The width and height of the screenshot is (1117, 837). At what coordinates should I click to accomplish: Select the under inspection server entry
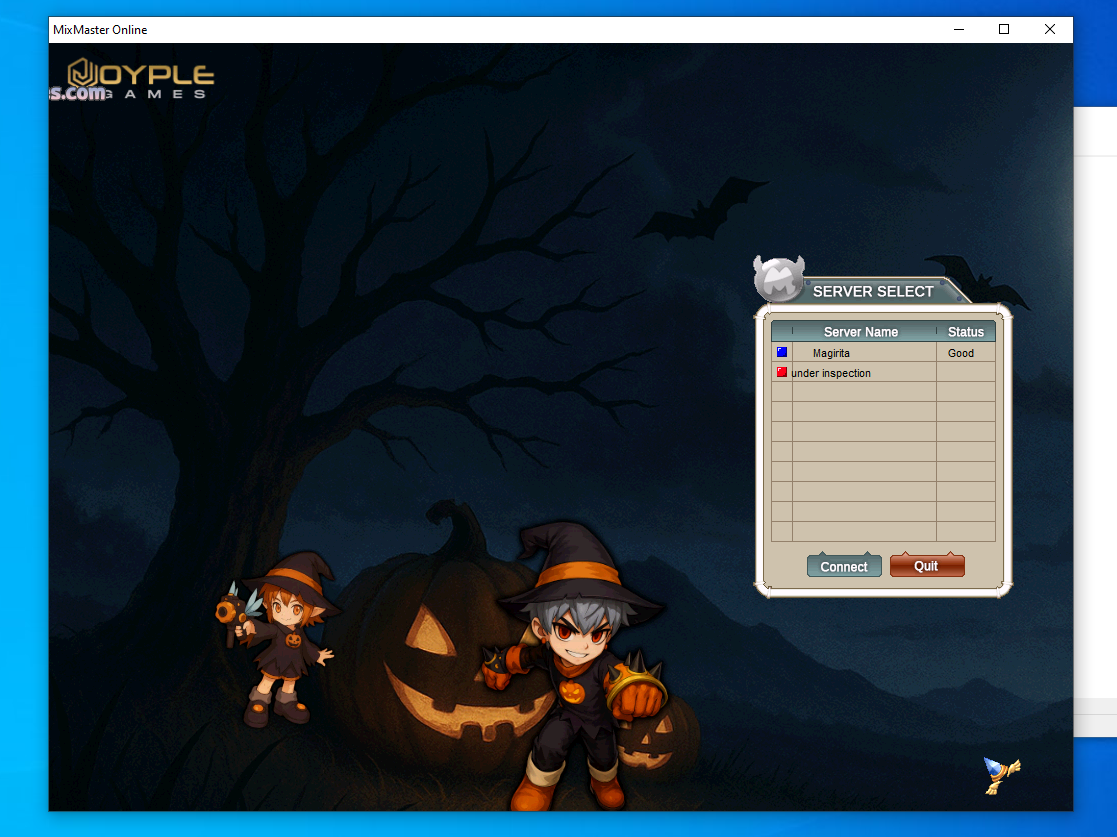coord(831,373)
